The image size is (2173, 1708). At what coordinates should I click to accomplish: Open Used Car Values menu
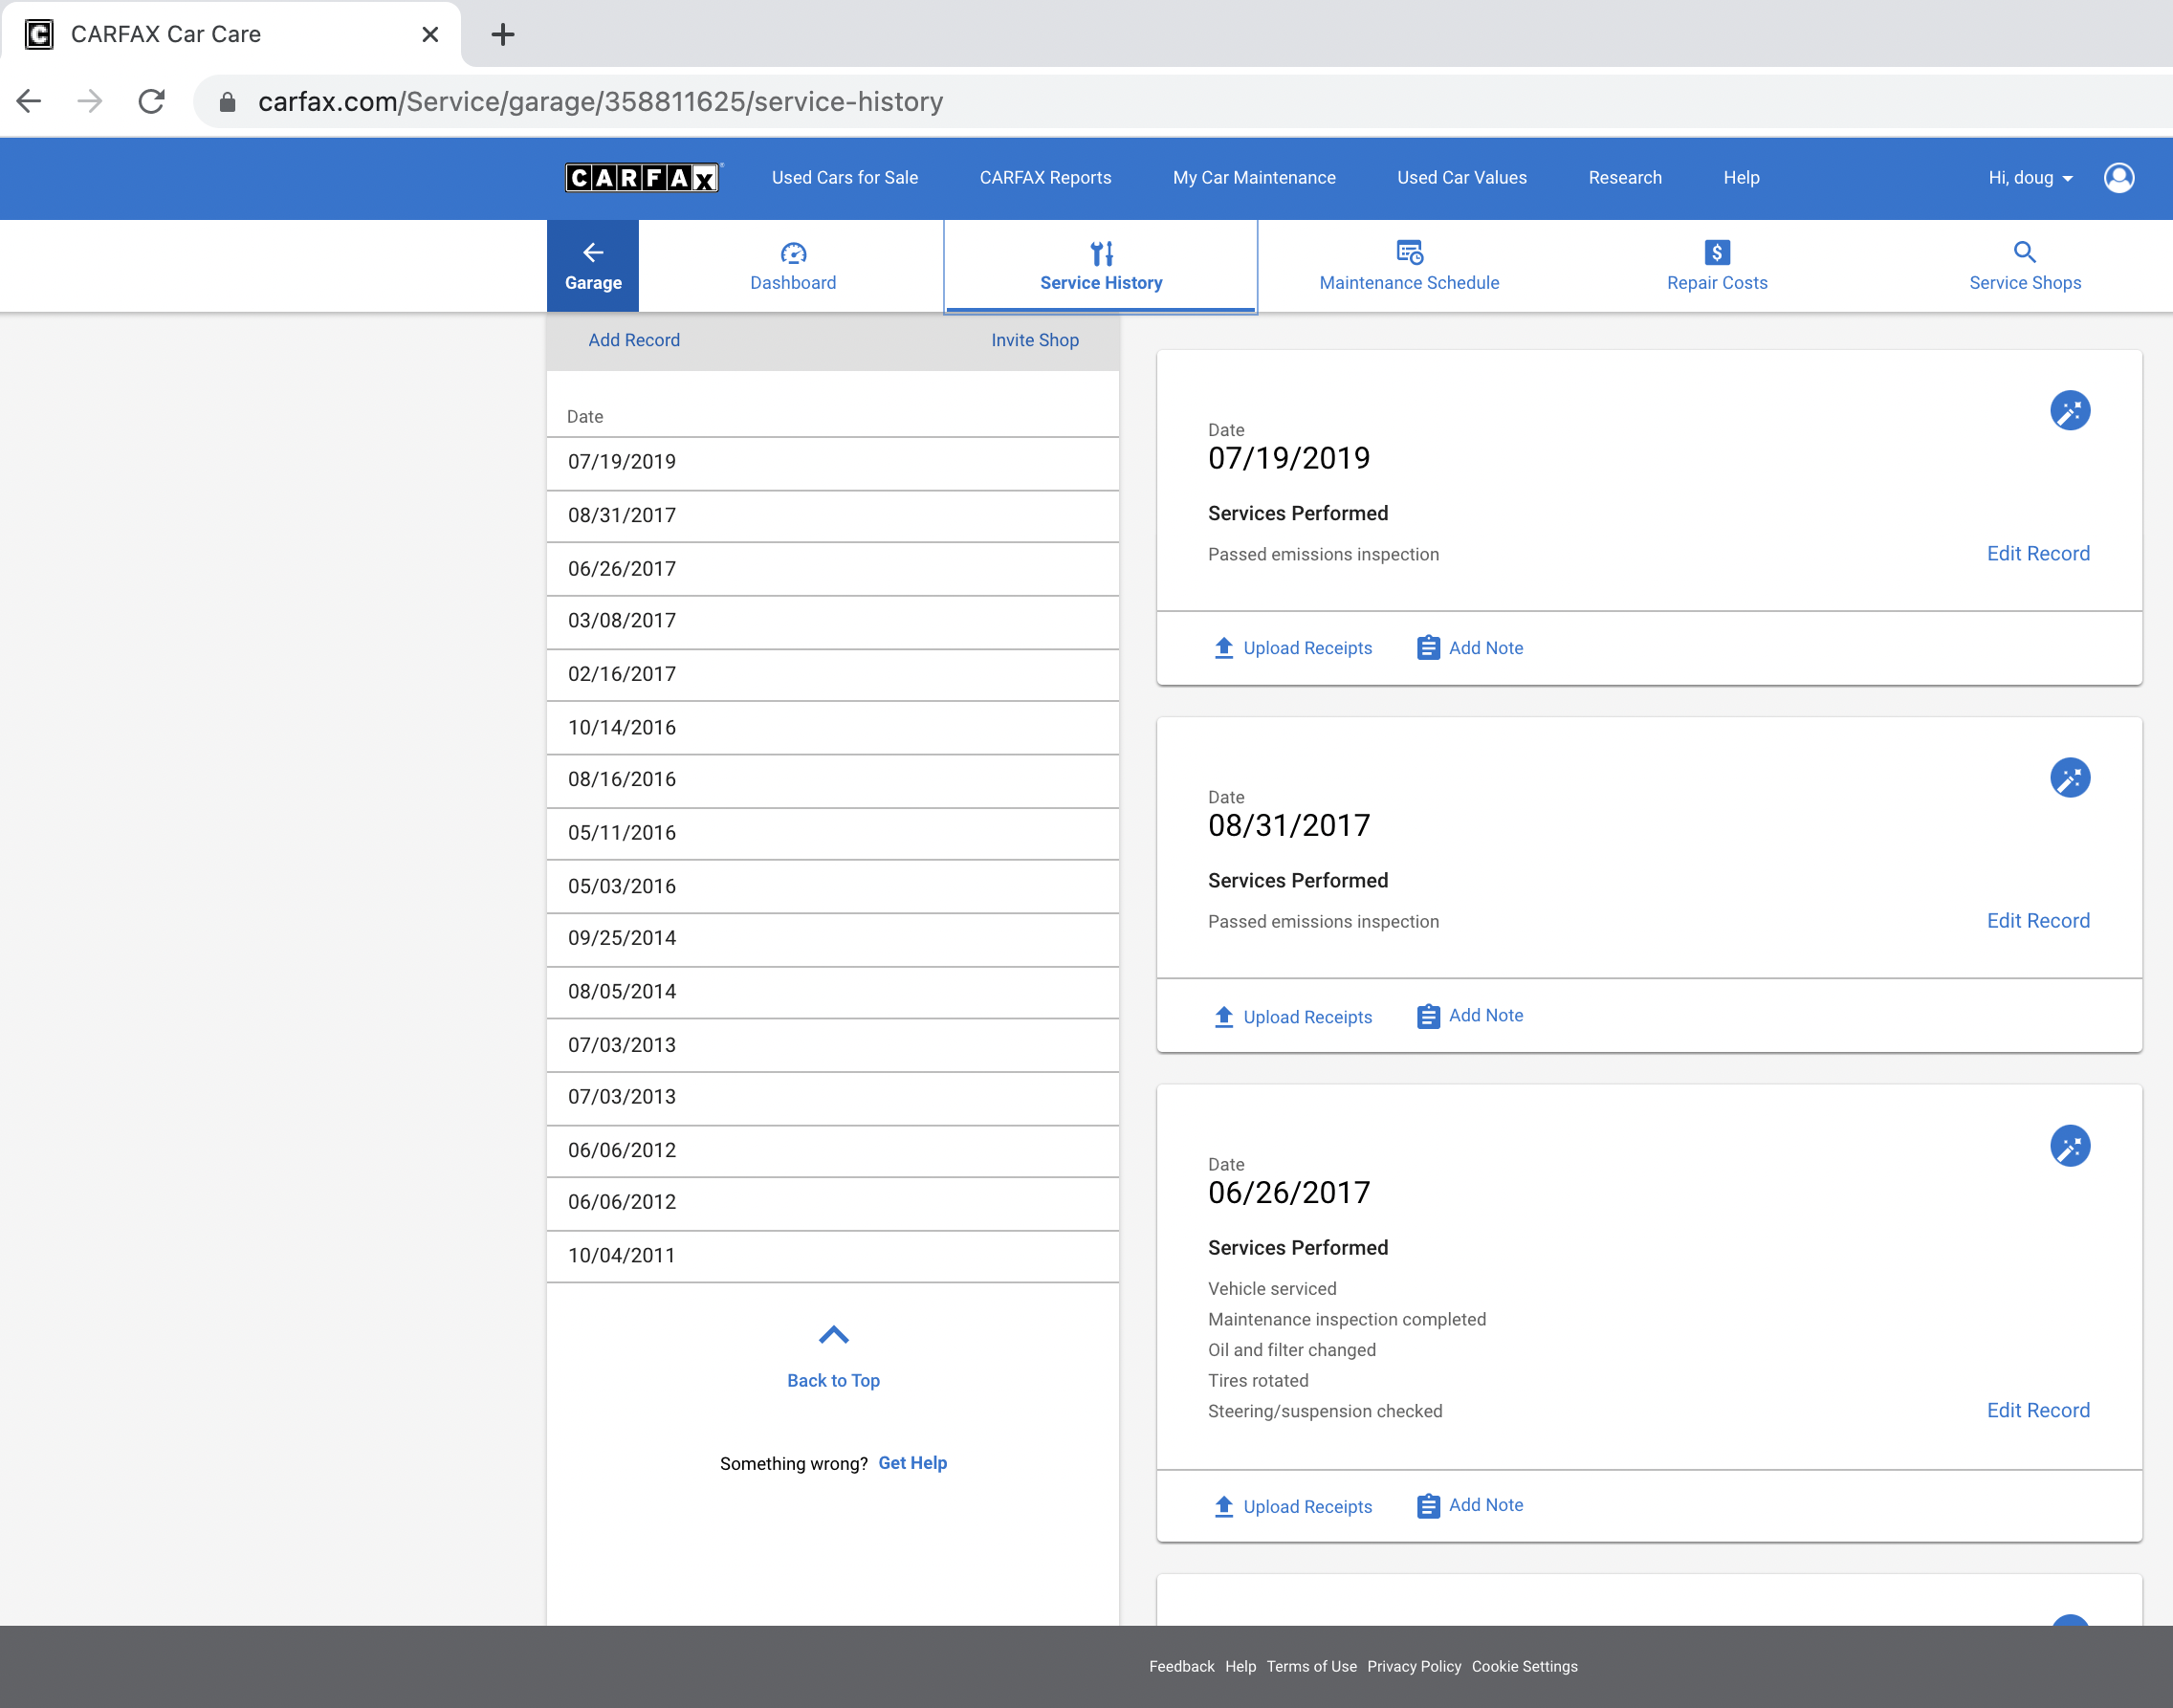coord(1461,178)
